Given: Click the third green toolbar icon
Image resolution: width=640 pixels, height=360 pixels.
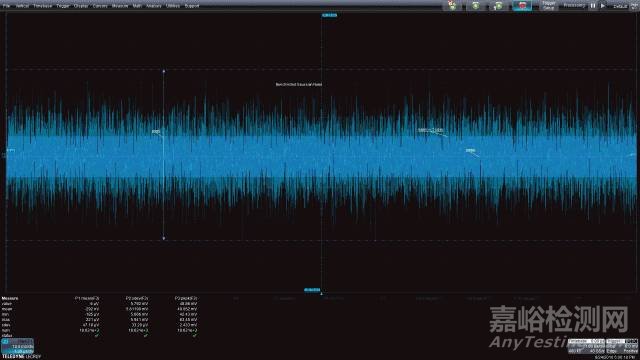Looking at the screenshot, I should (x=498, y=6).
